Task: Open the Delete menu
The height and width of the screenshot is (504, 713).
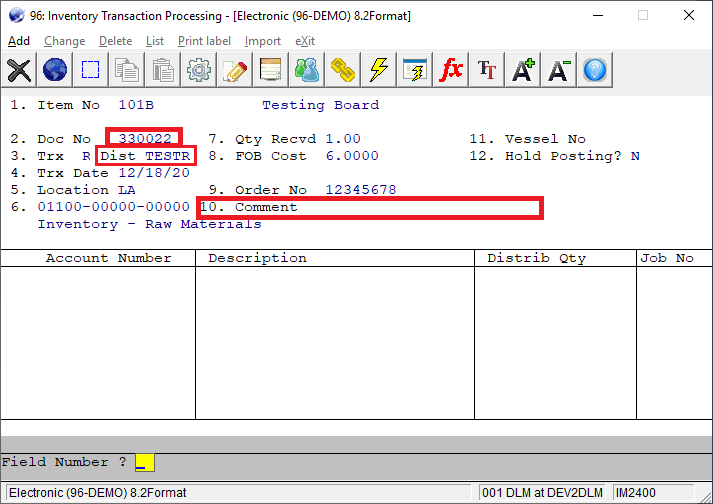Action: [x=115, y=41]
